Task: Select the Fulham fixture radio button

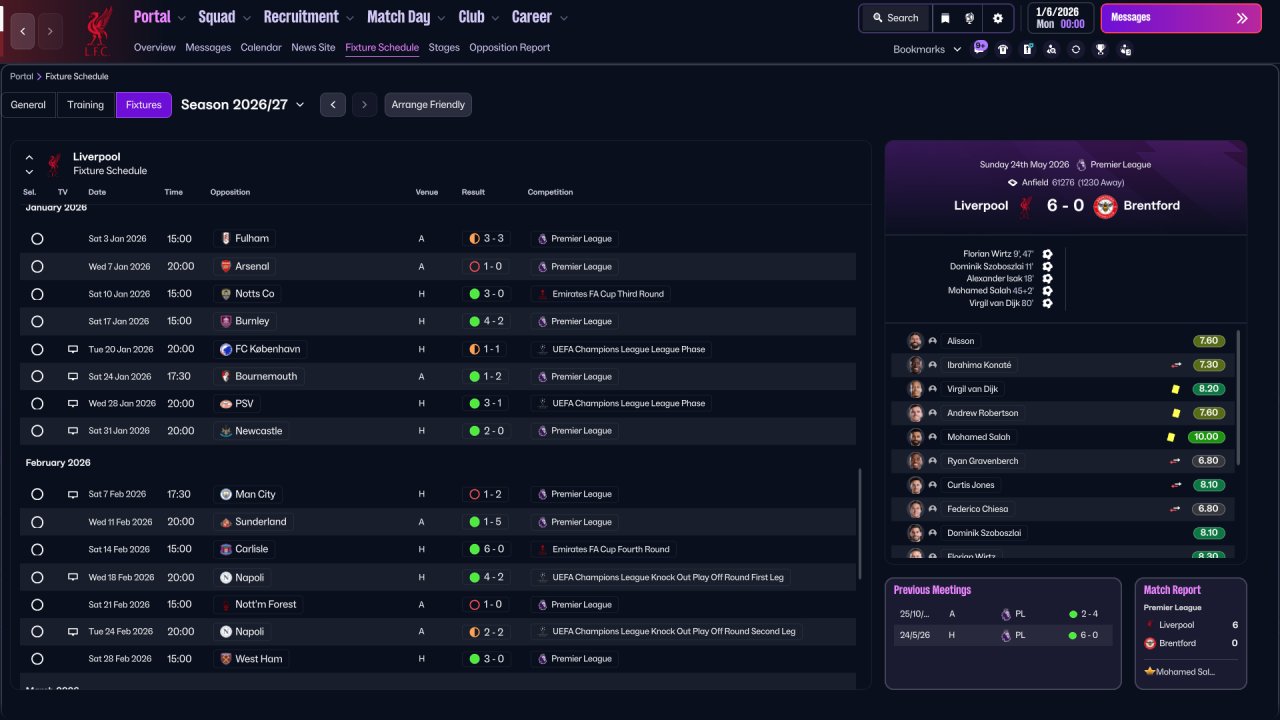Action: pyautogui.click(x=37, y=239)
